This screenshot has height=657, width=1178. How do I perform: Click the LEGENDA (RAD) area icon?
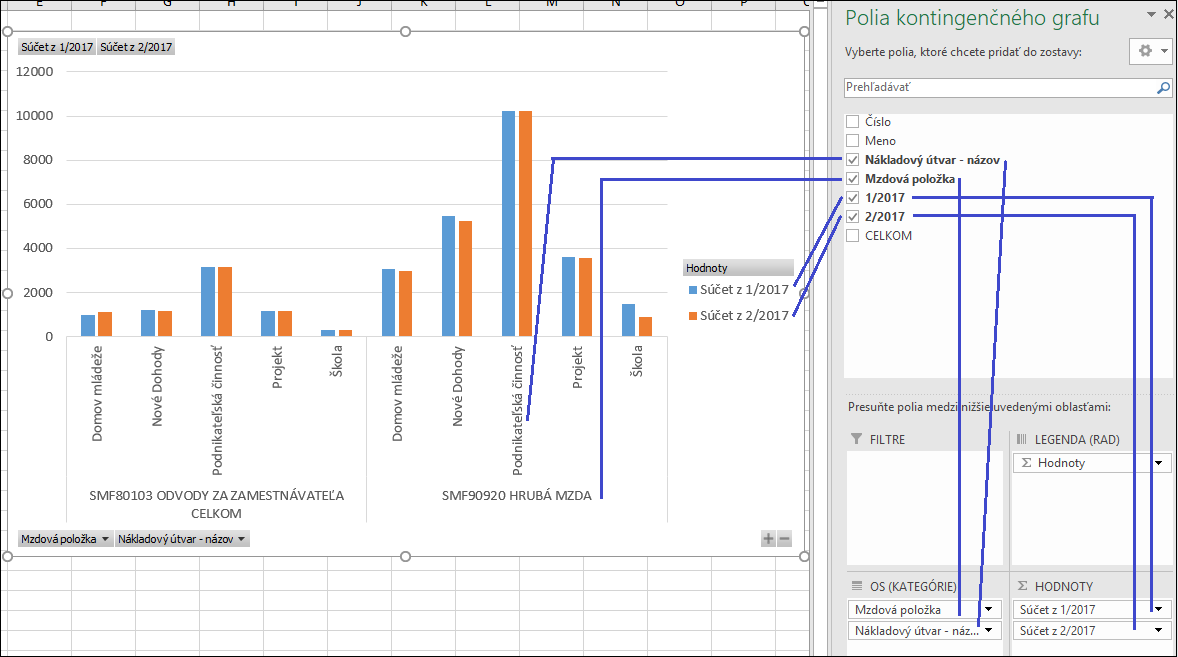click(x=1022, y=439)
